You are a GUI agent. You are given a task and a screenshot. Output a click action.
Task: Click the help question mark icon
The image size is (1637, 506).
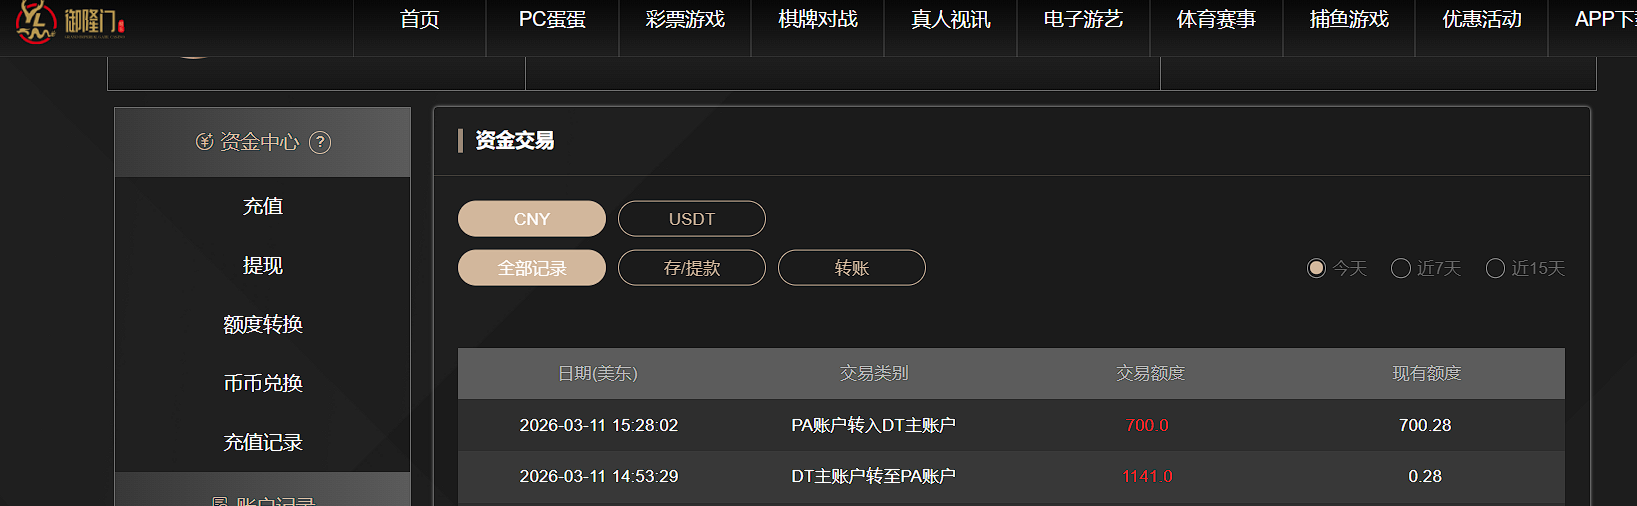(320, 142)
